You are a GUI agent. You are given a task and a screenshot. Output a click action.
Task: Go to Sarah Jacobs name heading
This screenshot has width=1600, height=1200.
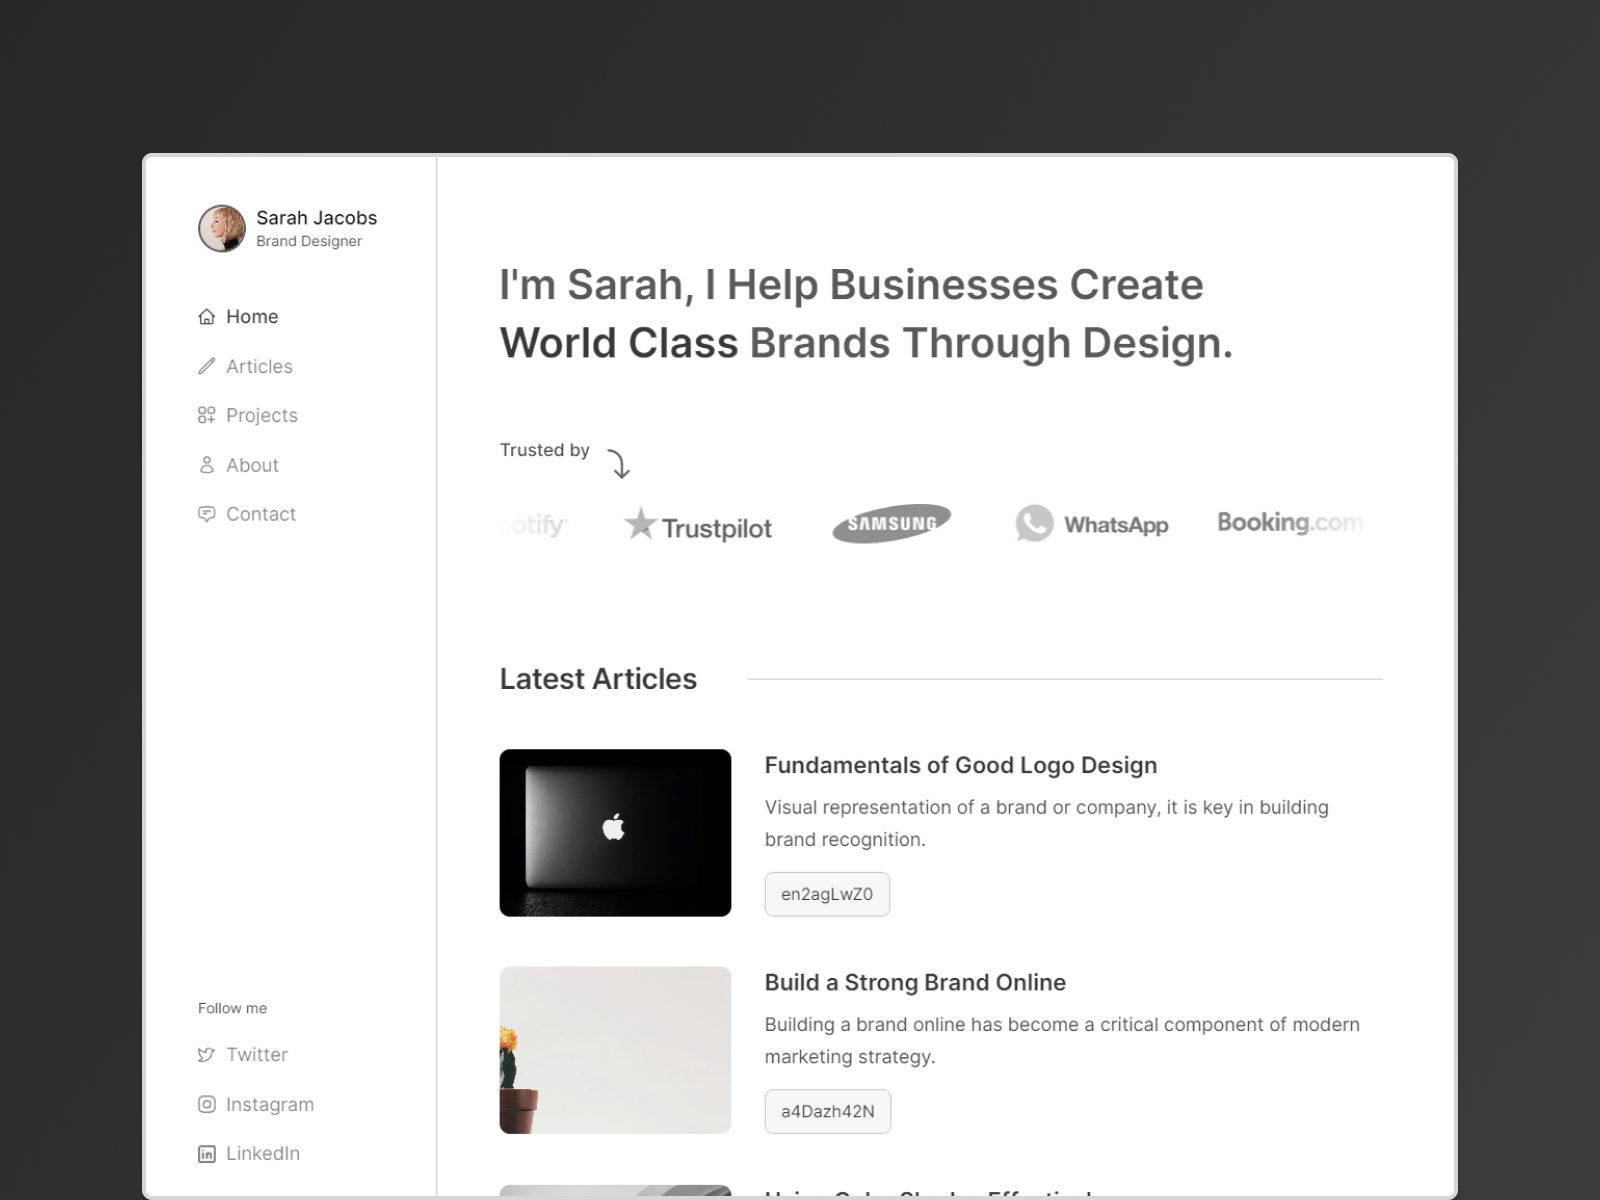point(316,218)
